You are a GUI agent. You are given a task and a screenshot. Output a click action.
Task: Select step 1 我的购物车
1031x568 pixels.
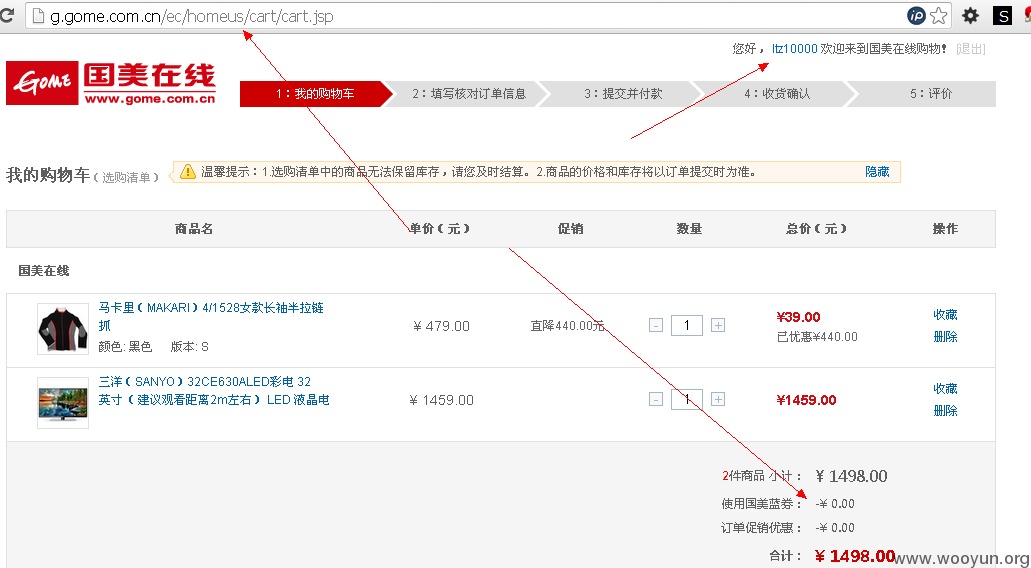click(316, 93)
